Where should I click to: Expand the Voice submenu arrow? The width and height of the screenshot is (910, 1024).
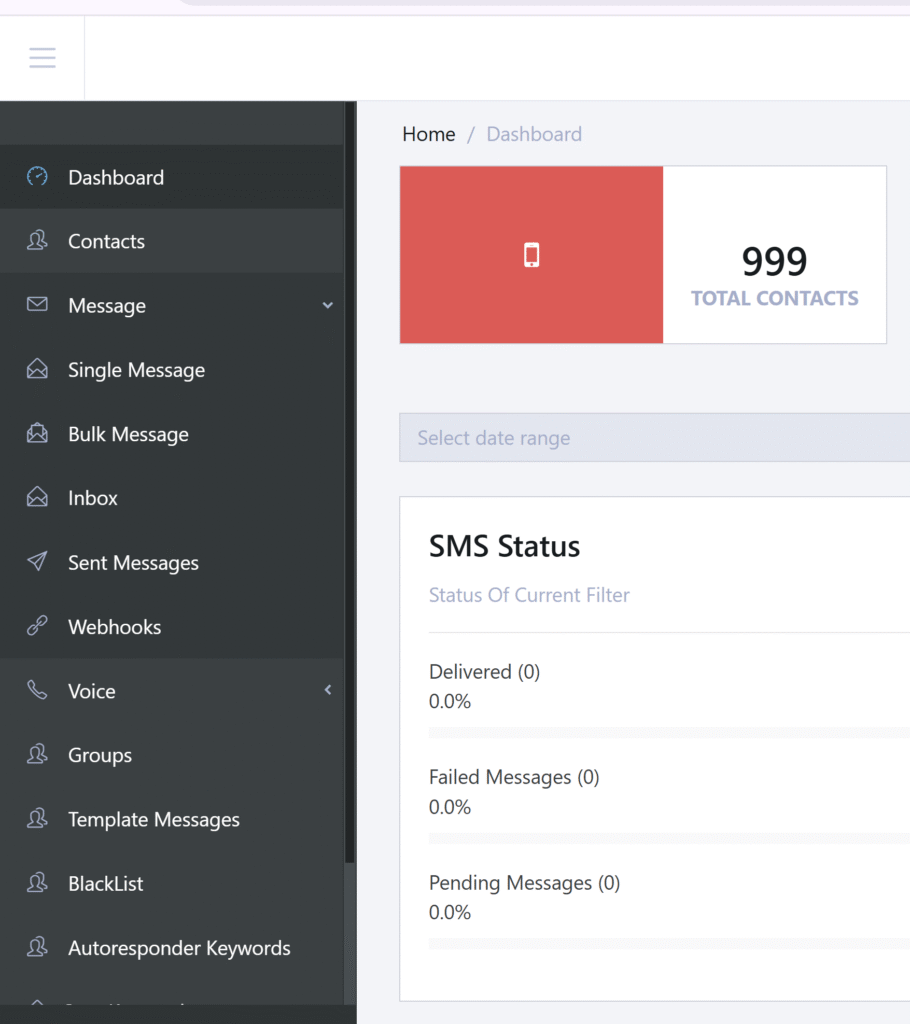pyautogui.click(x=327, y=690)
